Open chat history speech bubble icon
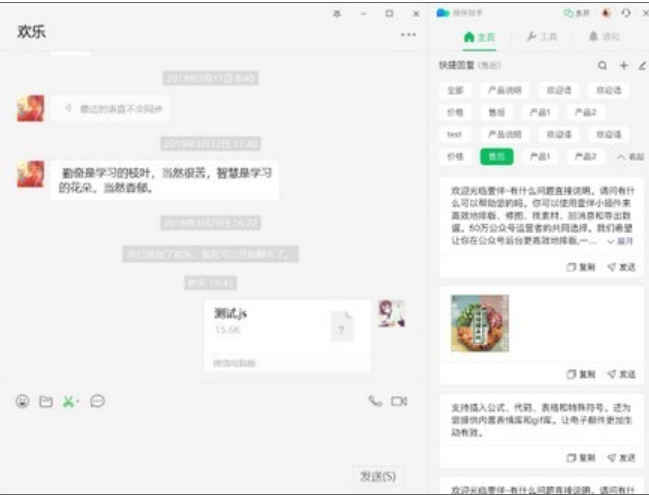This screenshot has height=495, width=649. click(x=98, y=401)
